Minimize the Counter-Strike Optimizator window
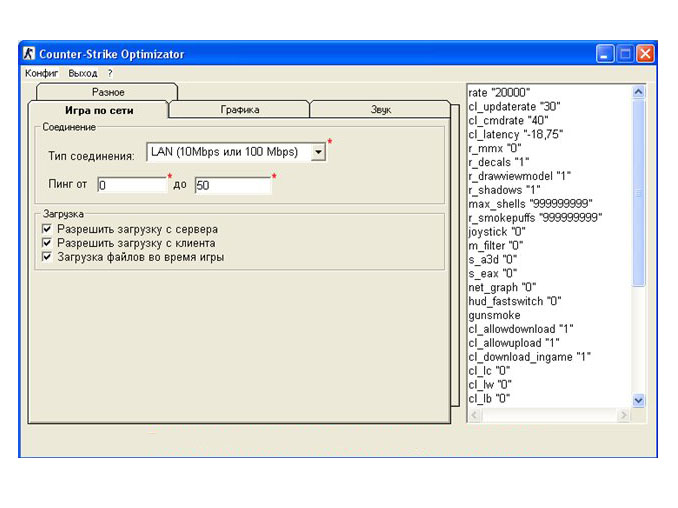The height and width of the screenshot is (508, 678). (604, 54)
